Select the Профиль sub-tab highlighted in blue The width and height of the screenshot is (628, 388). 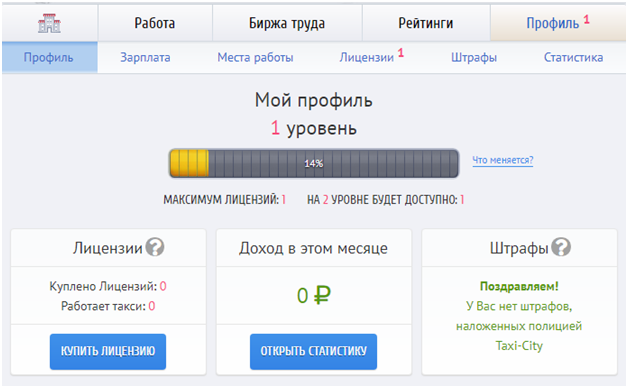point(49,57)
